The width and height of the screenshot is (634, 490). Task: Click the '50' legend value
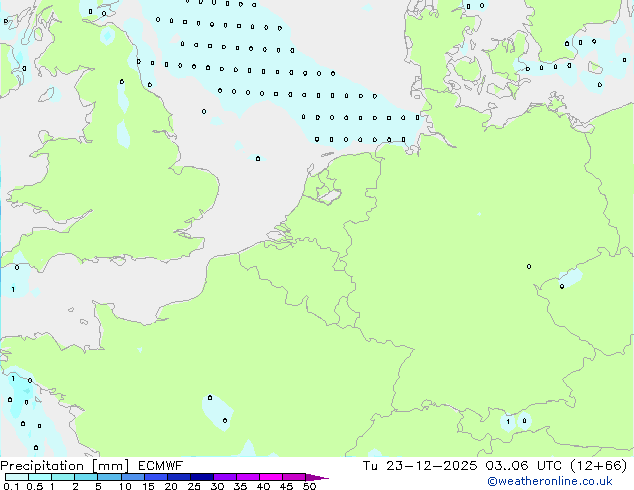(309, 486)
